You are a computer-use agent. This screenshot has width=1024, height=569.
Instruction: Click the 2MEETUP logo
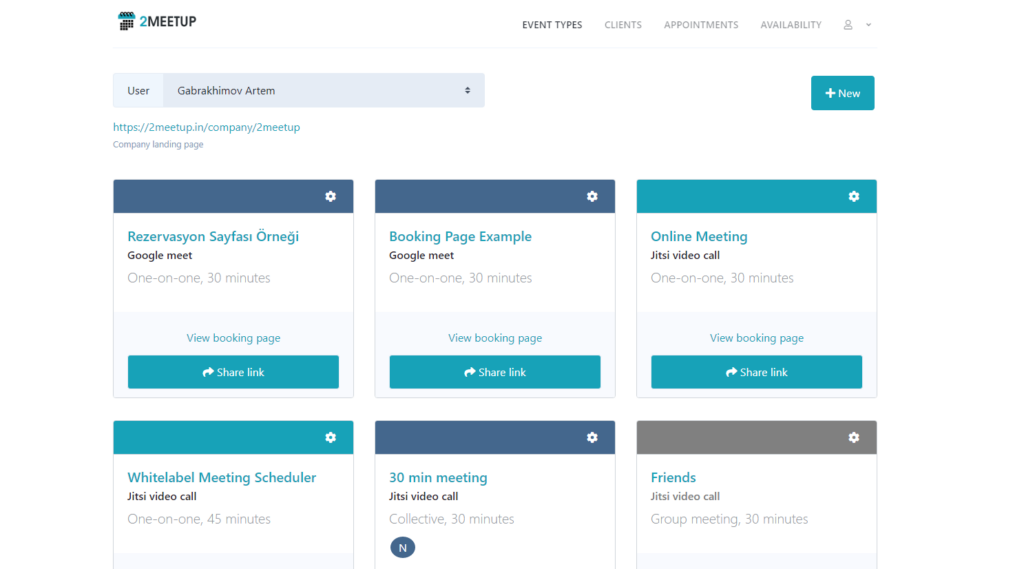(x=157, y=21)
